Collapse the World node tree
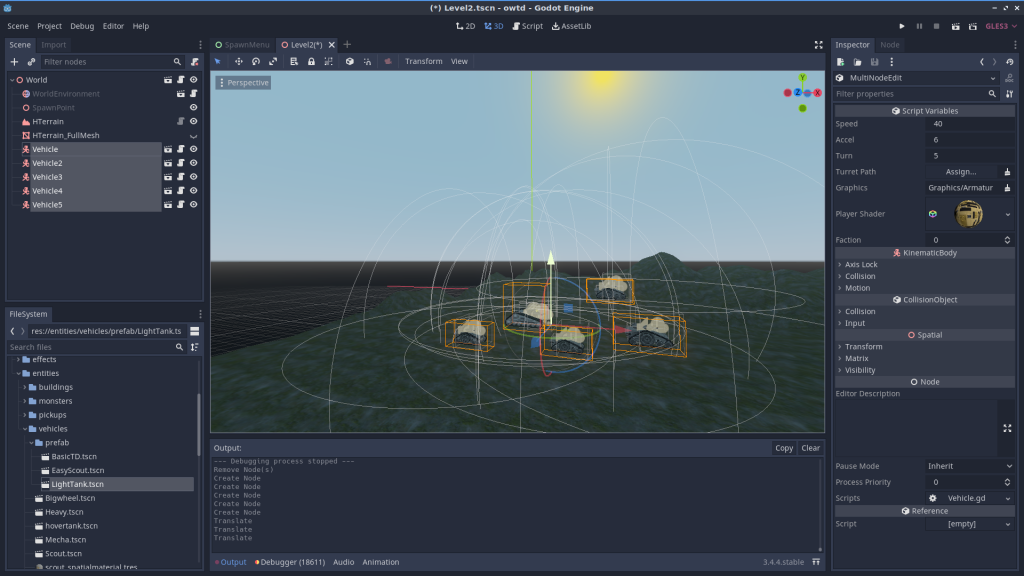Viewport: 1024px width, 576px height. 12,80
